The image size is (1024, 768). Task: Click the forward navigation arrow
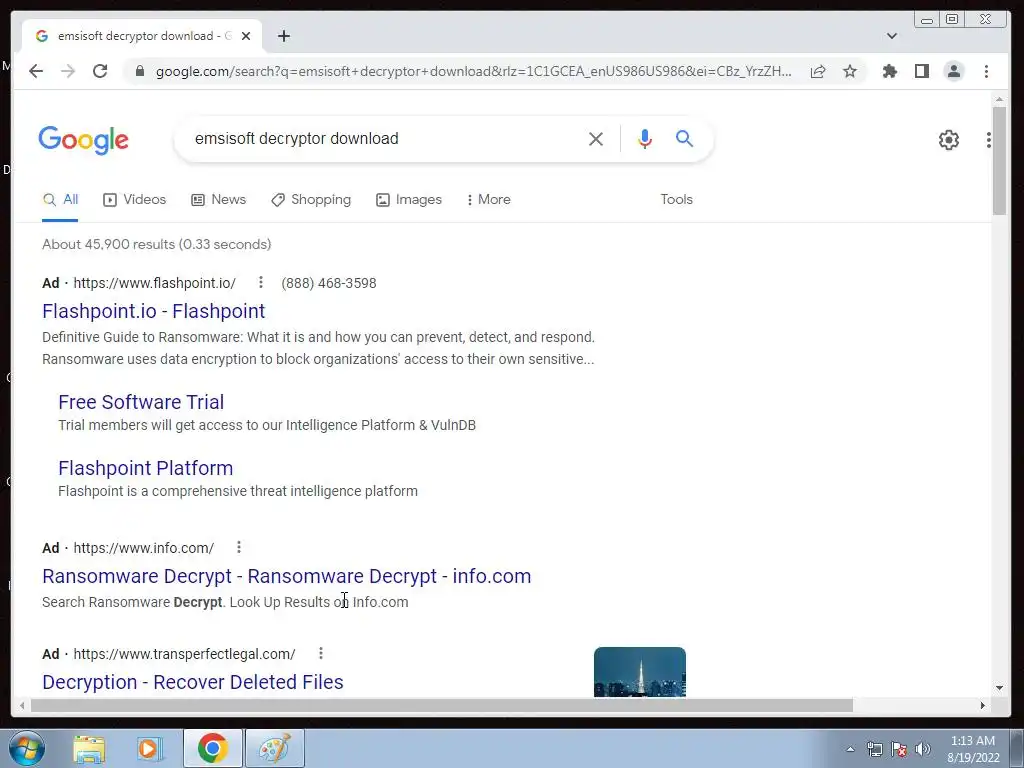(x=68, y=71)
